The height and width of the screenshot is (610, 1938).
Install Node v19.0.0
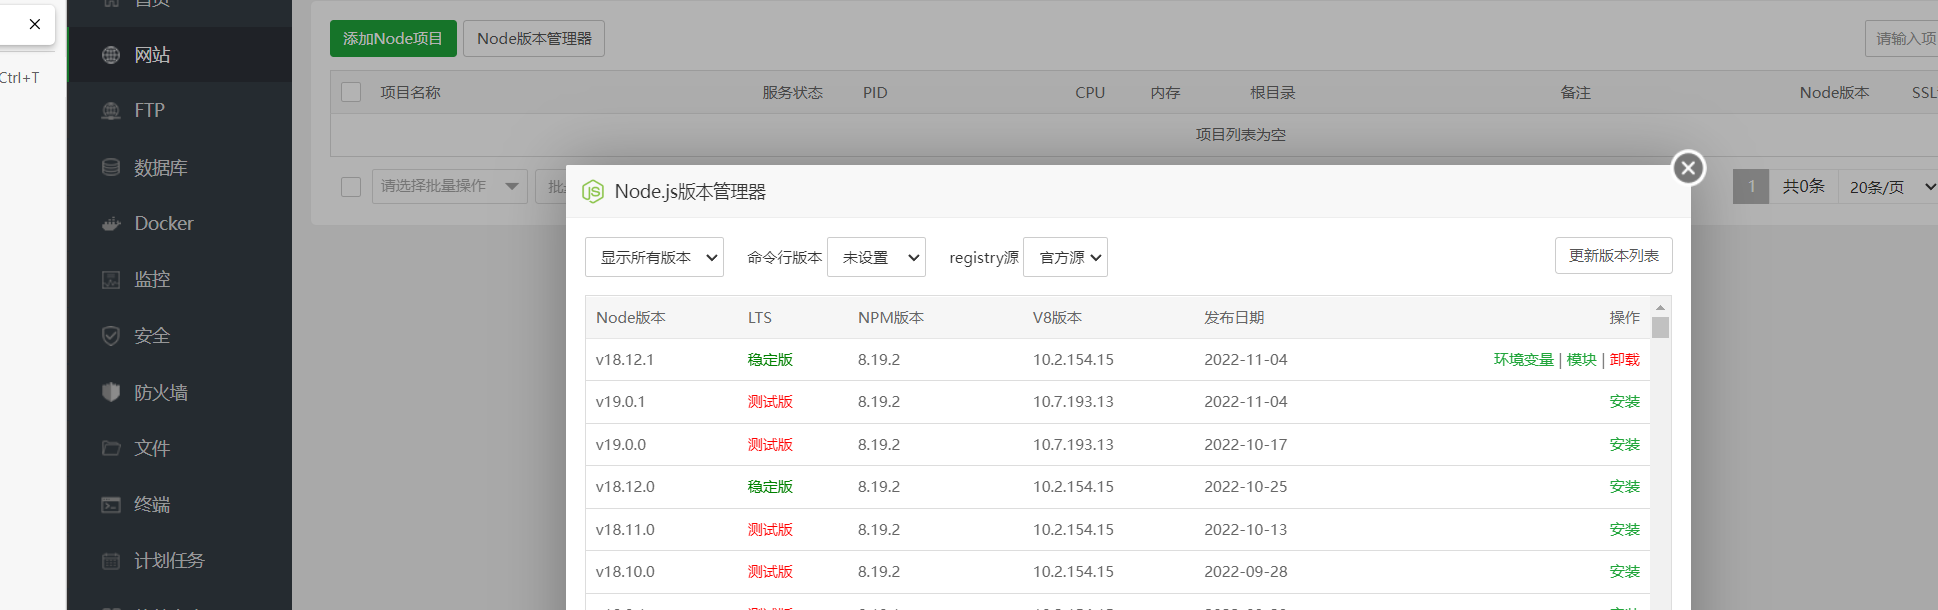(x=1625, y=444)
